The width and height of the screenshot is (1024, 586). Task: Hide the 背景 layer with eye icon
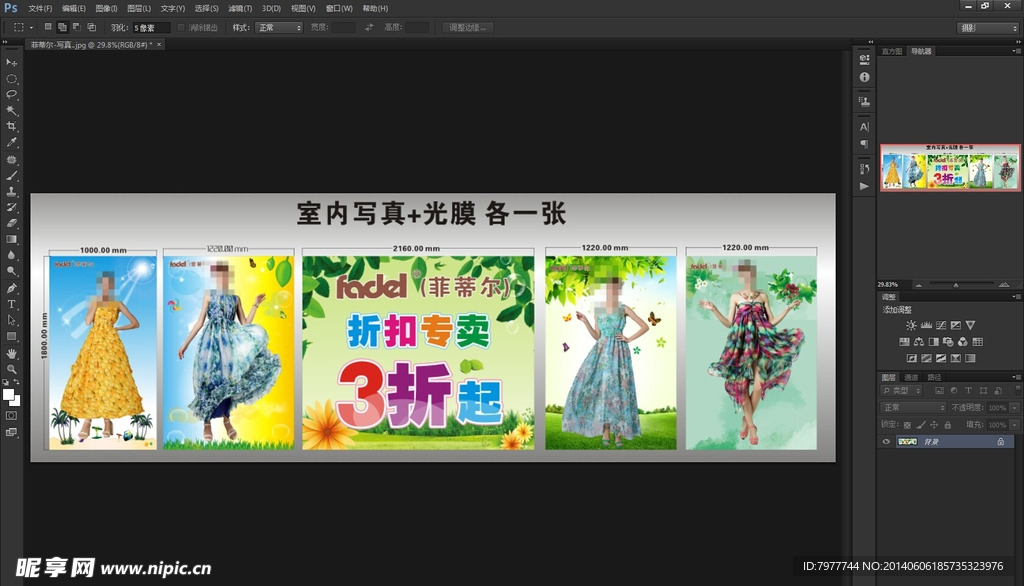(886, 441)
